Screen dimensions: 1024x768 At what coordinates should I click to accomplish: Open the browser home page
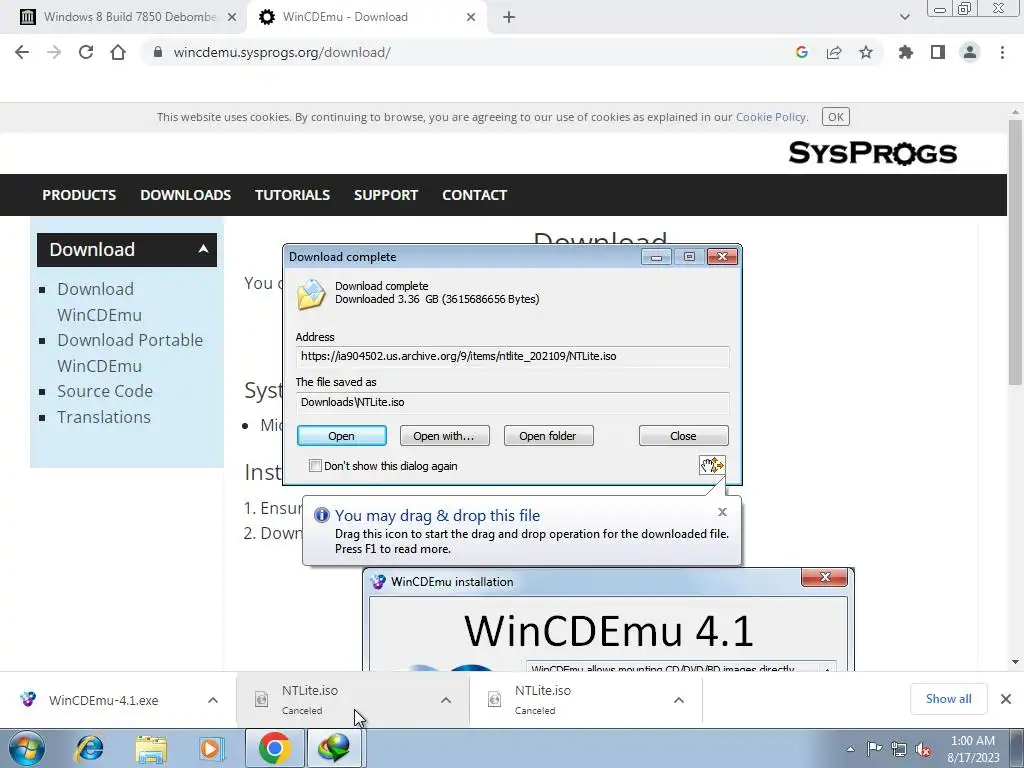pyautogui.click(x=118, y=52)
